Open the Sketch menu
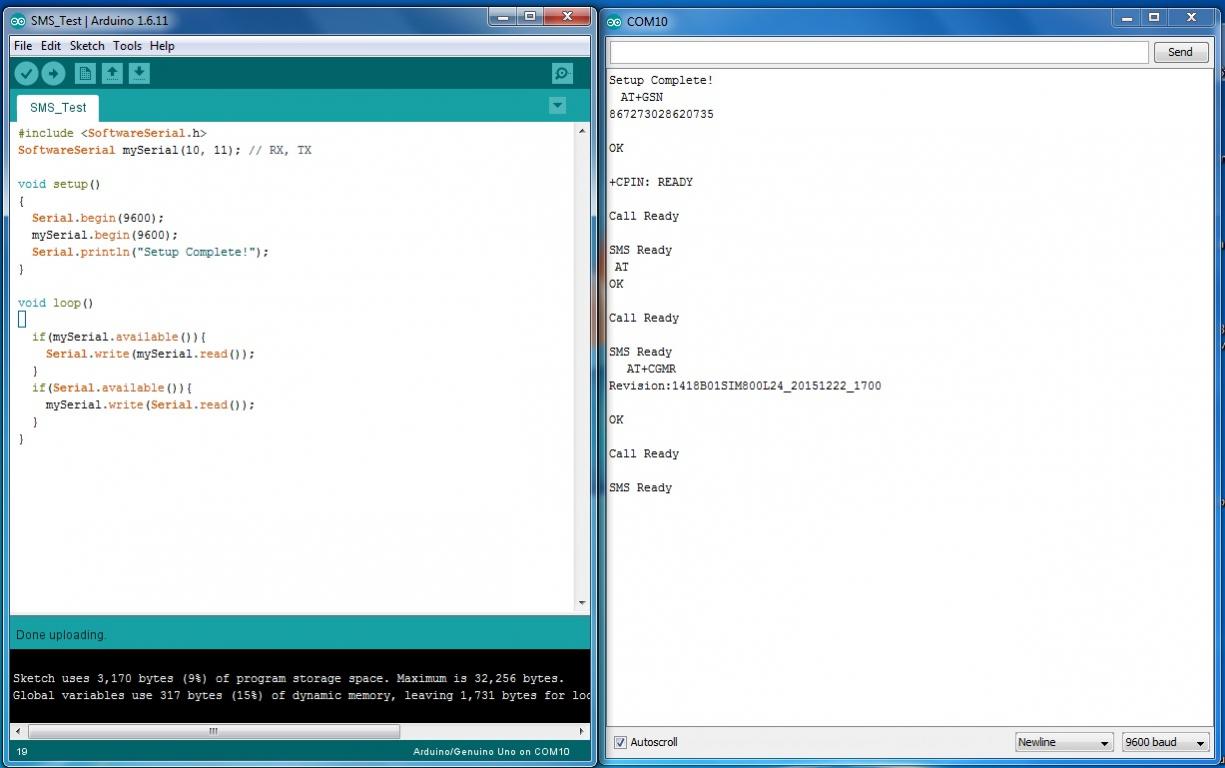The height and width of the screenshot is (768, 1225). point(87,46)
